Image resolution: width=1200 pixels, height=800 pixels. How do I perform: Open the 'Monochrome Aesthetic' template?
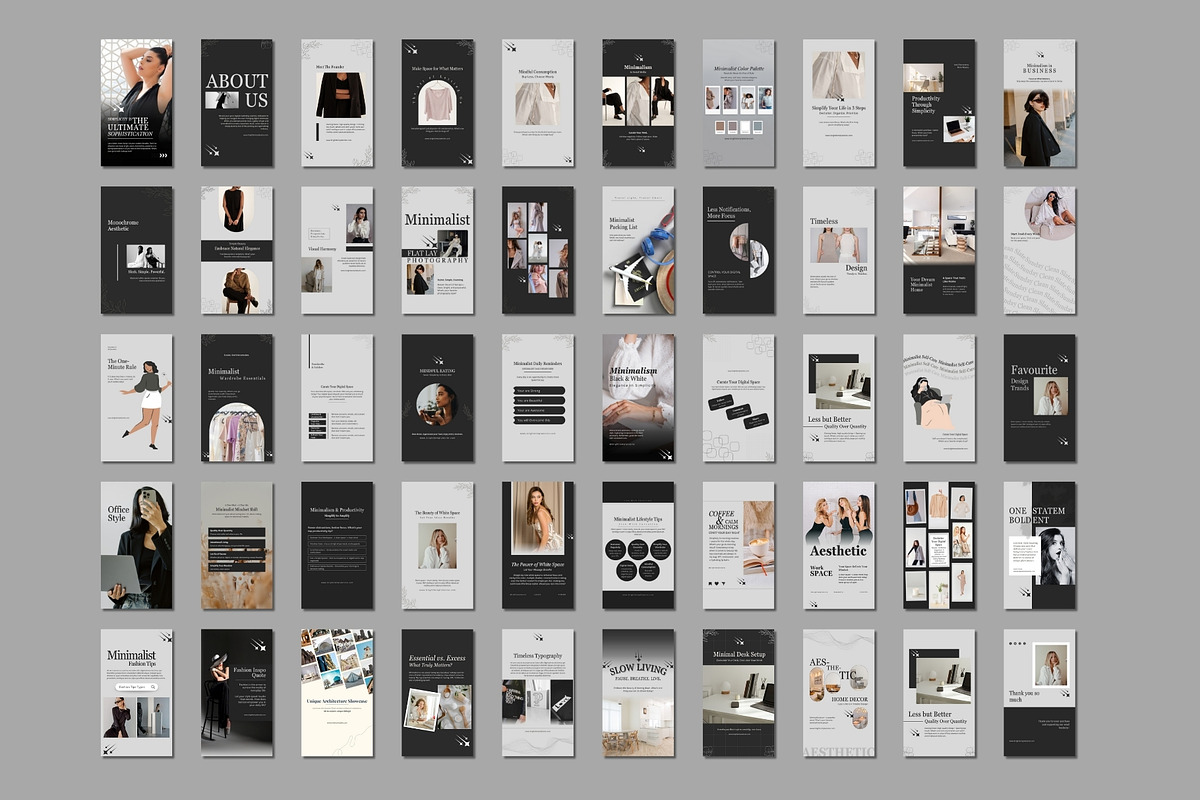137,250
